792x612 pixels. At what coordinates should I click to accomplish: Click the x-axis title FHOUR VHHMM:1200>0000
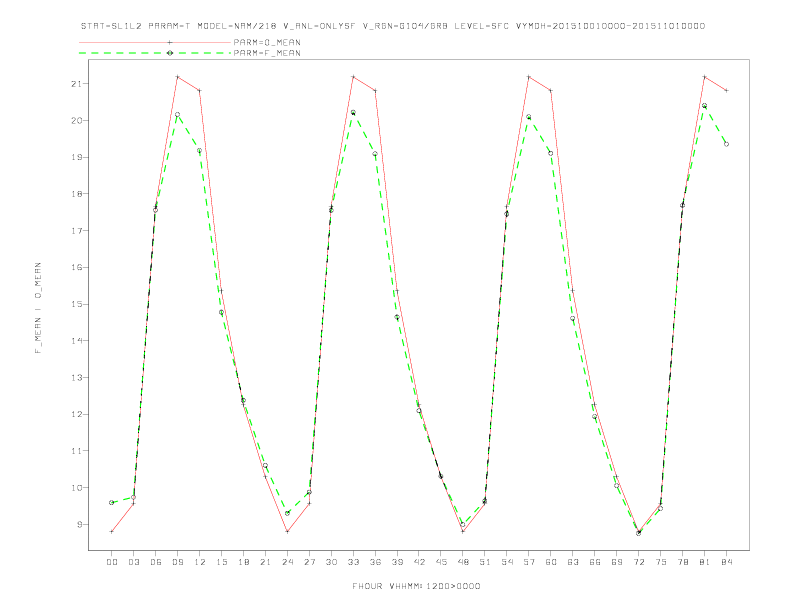(x=416, y=586)
